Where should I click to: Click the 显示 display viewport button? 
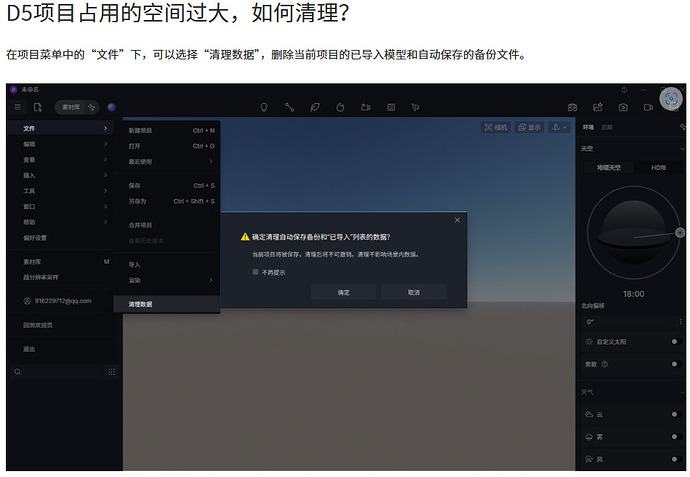529,127
